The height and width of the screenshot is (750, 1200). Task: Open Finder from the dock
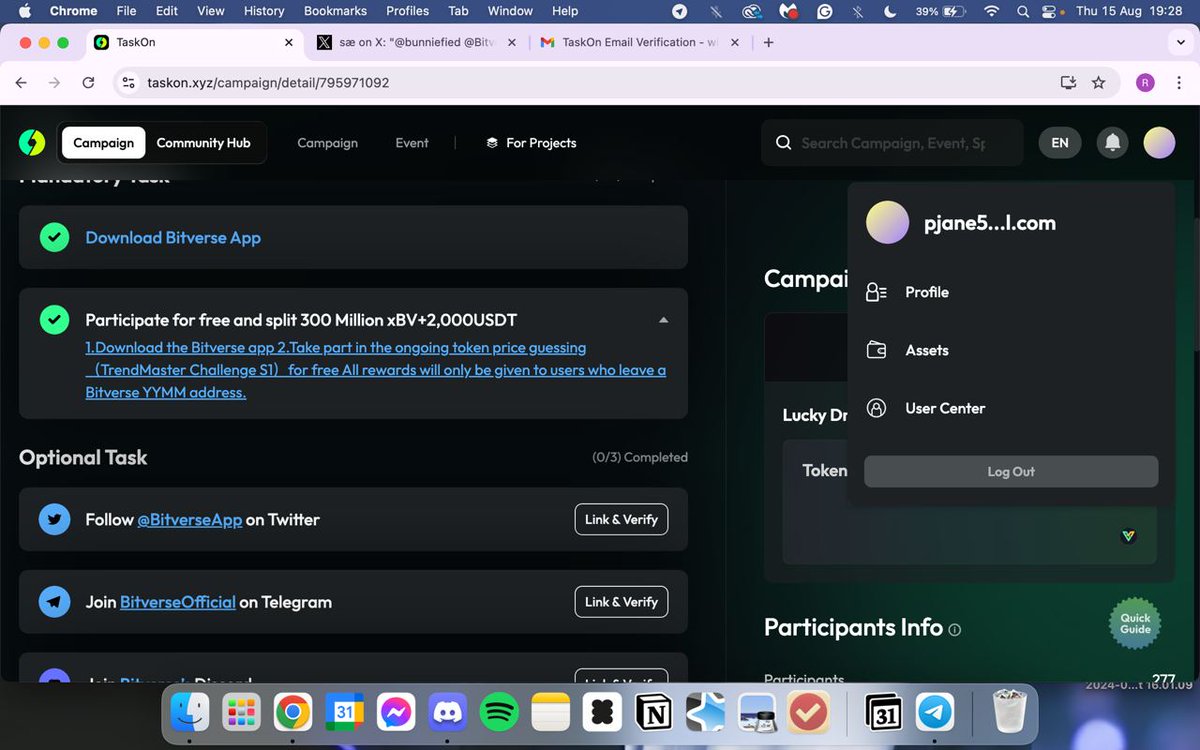(190, 712)
